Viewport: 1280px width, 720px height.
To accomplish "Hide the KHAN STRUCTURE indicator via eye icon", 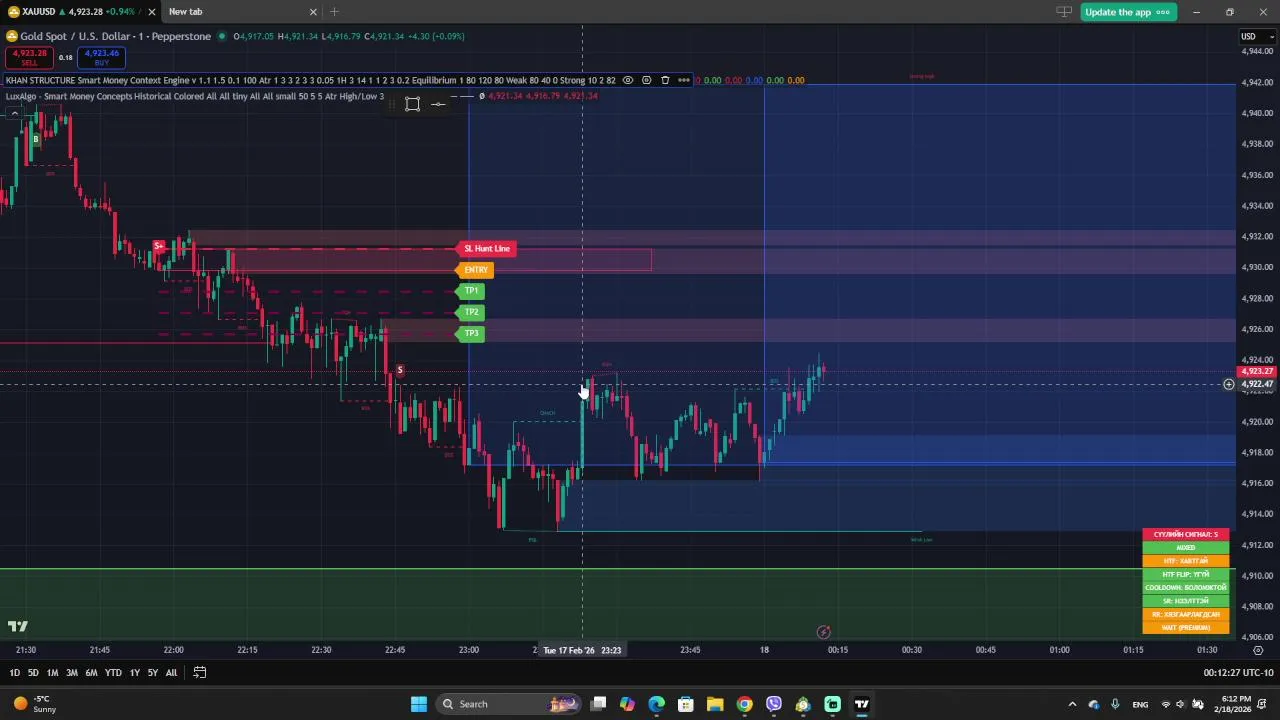I will click(x=628, y=80).
